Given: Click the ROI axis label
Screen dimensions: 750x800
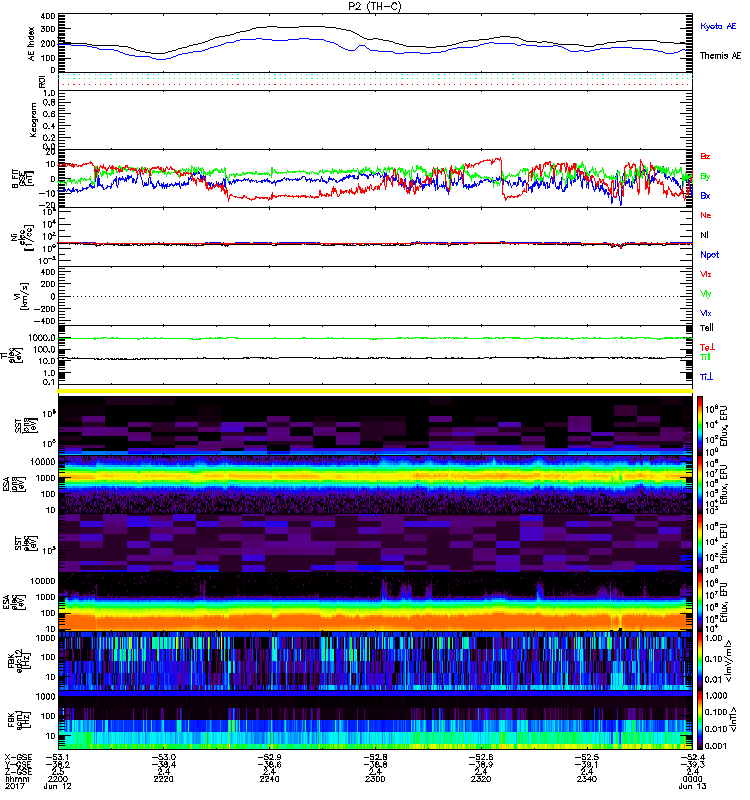Looking at the screenshot, I should [x=42, y=81].
